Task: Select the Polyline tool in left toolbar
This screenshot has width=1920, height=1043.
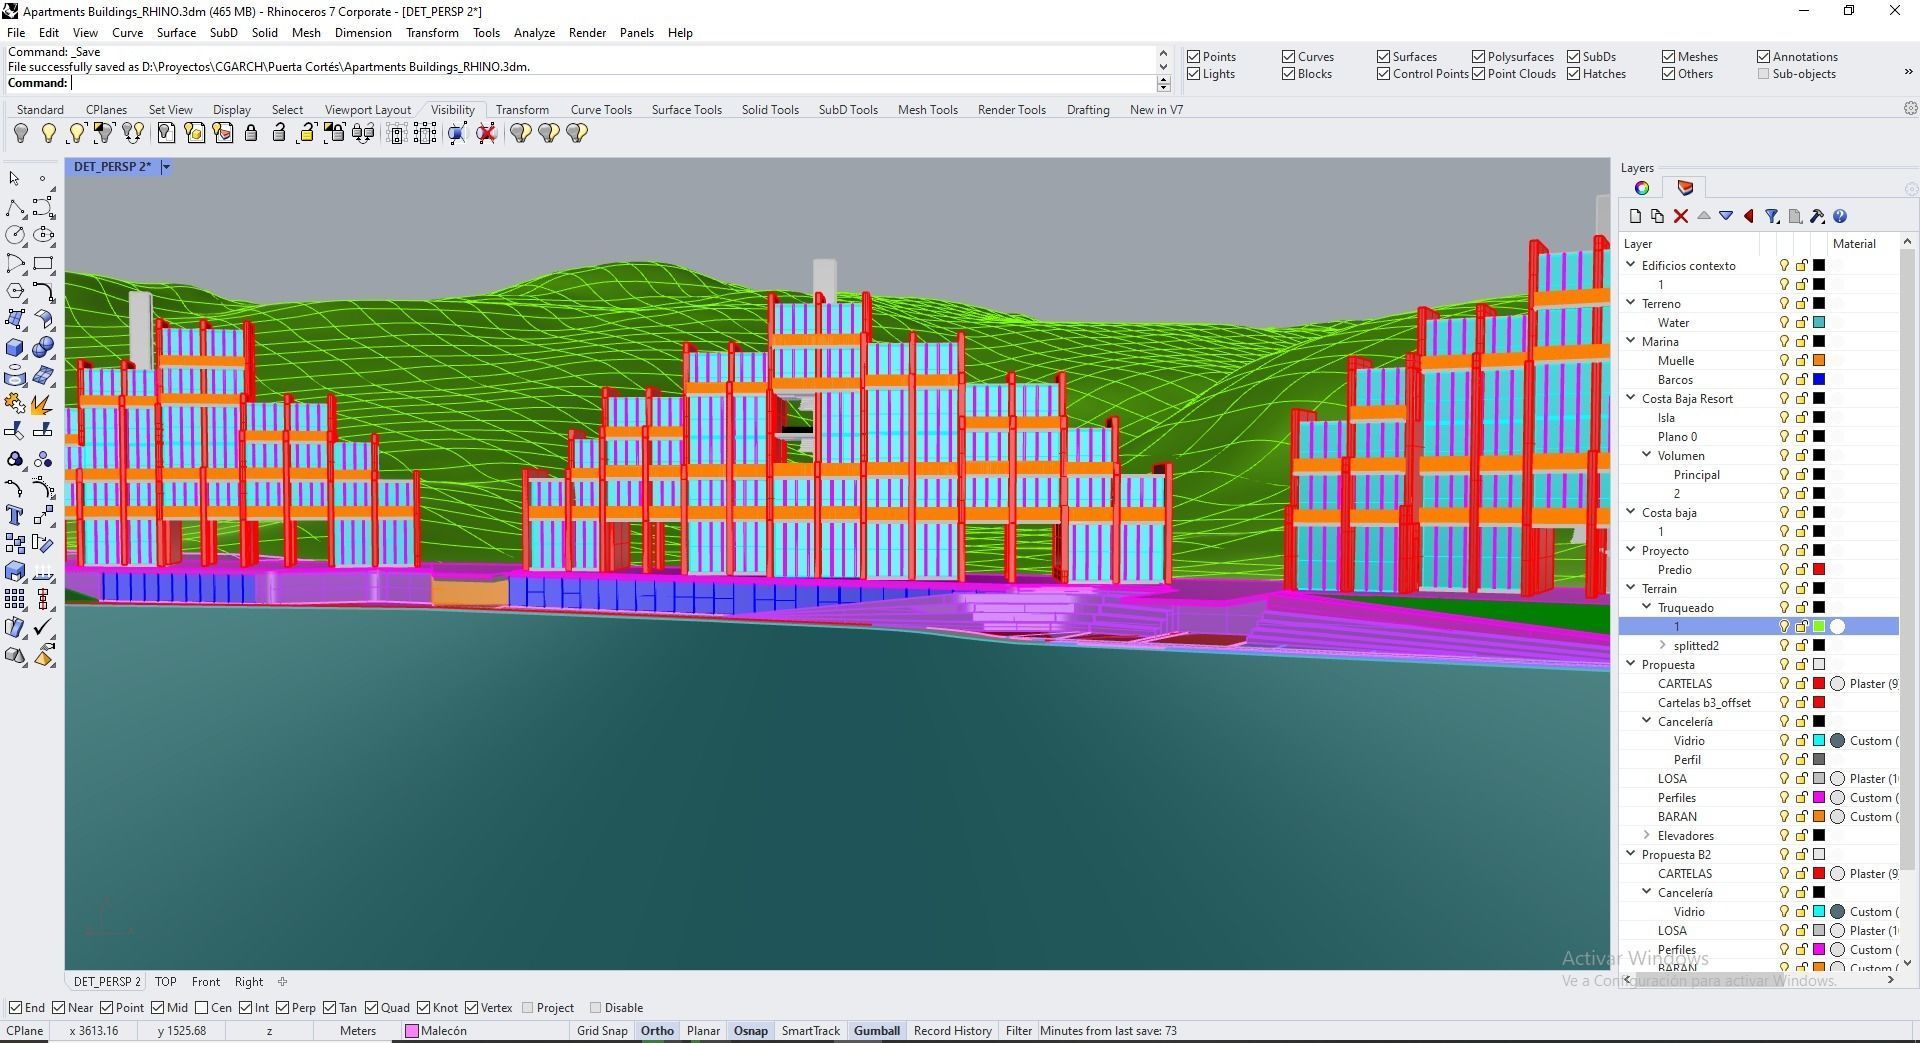Action: click(15, 207)
